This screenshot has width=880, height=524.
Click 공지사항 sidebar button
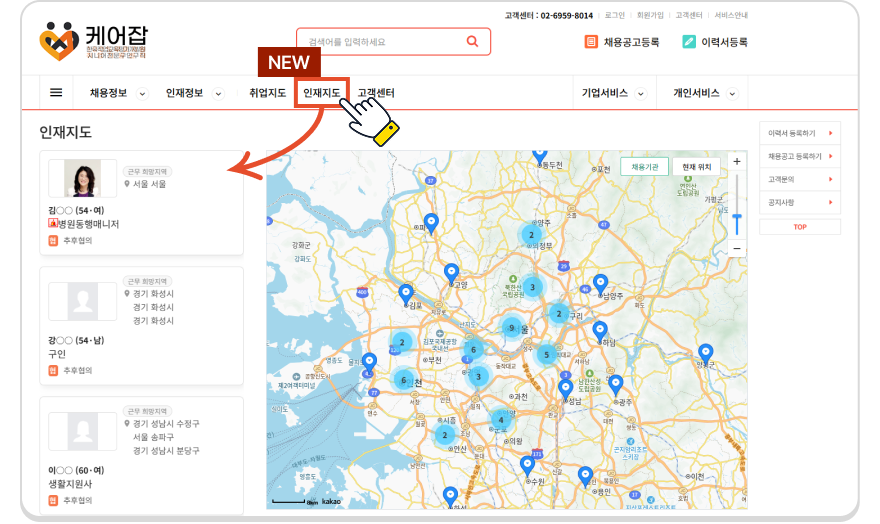(800, 202)
